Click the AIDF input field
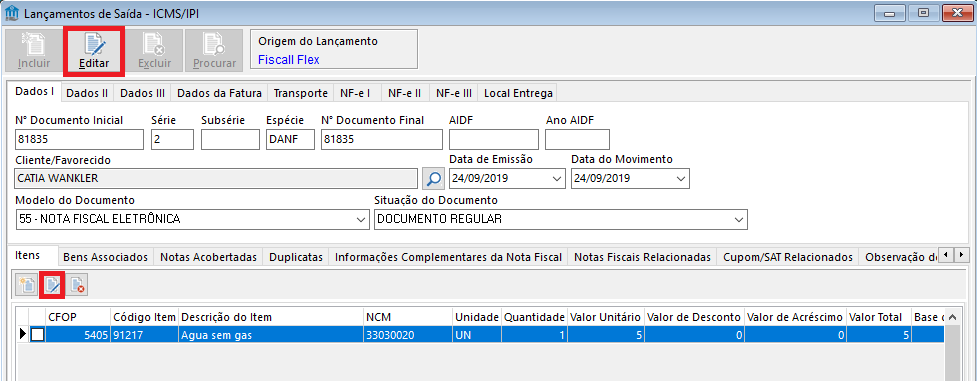977x381 pixels. point(493,140)
